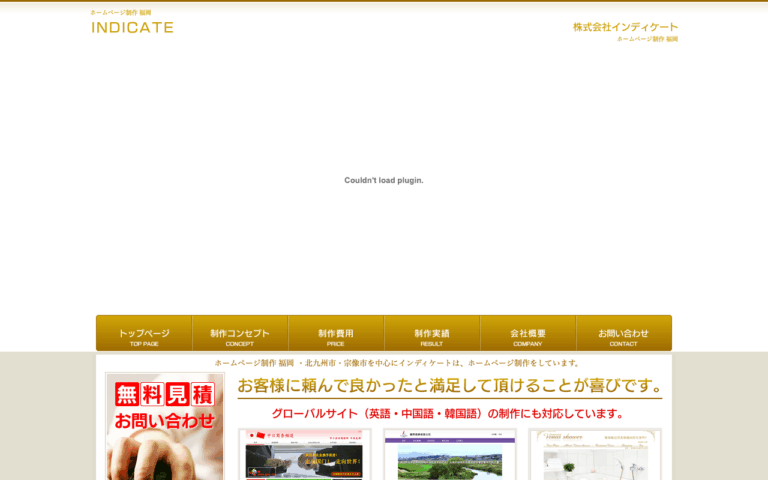
Task: Open トップページ TOP PAGE menu item
Action: (144, 333)
